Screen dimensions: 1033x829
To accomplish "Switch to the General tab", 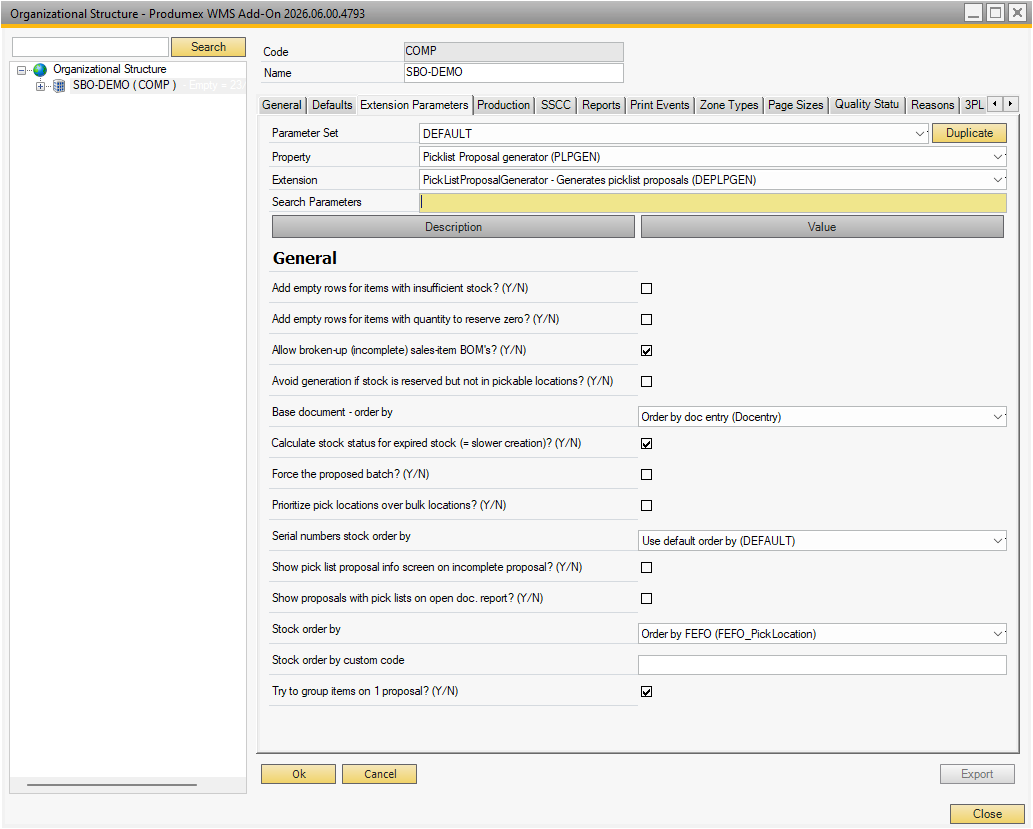I will point(281,105).
